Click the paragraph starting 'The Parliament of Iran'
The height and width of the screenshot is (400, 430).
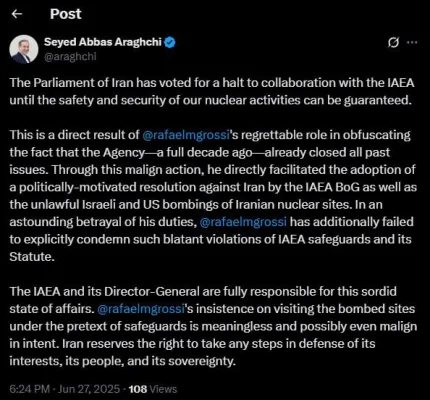click(212, 91)
